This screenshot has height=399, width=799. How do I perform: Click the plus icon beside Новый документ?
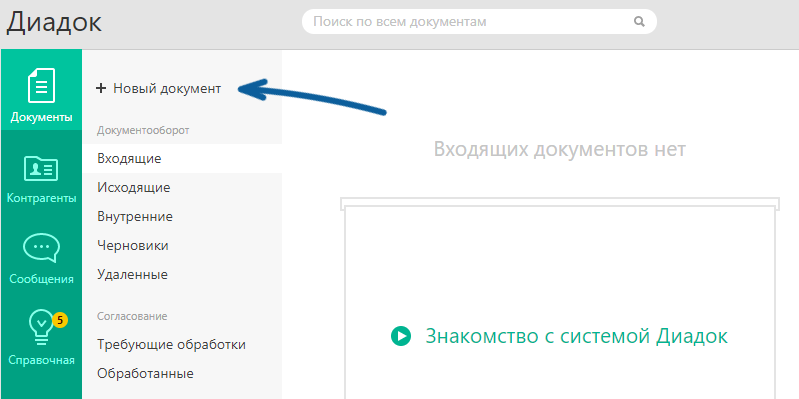tap(101, 89)
